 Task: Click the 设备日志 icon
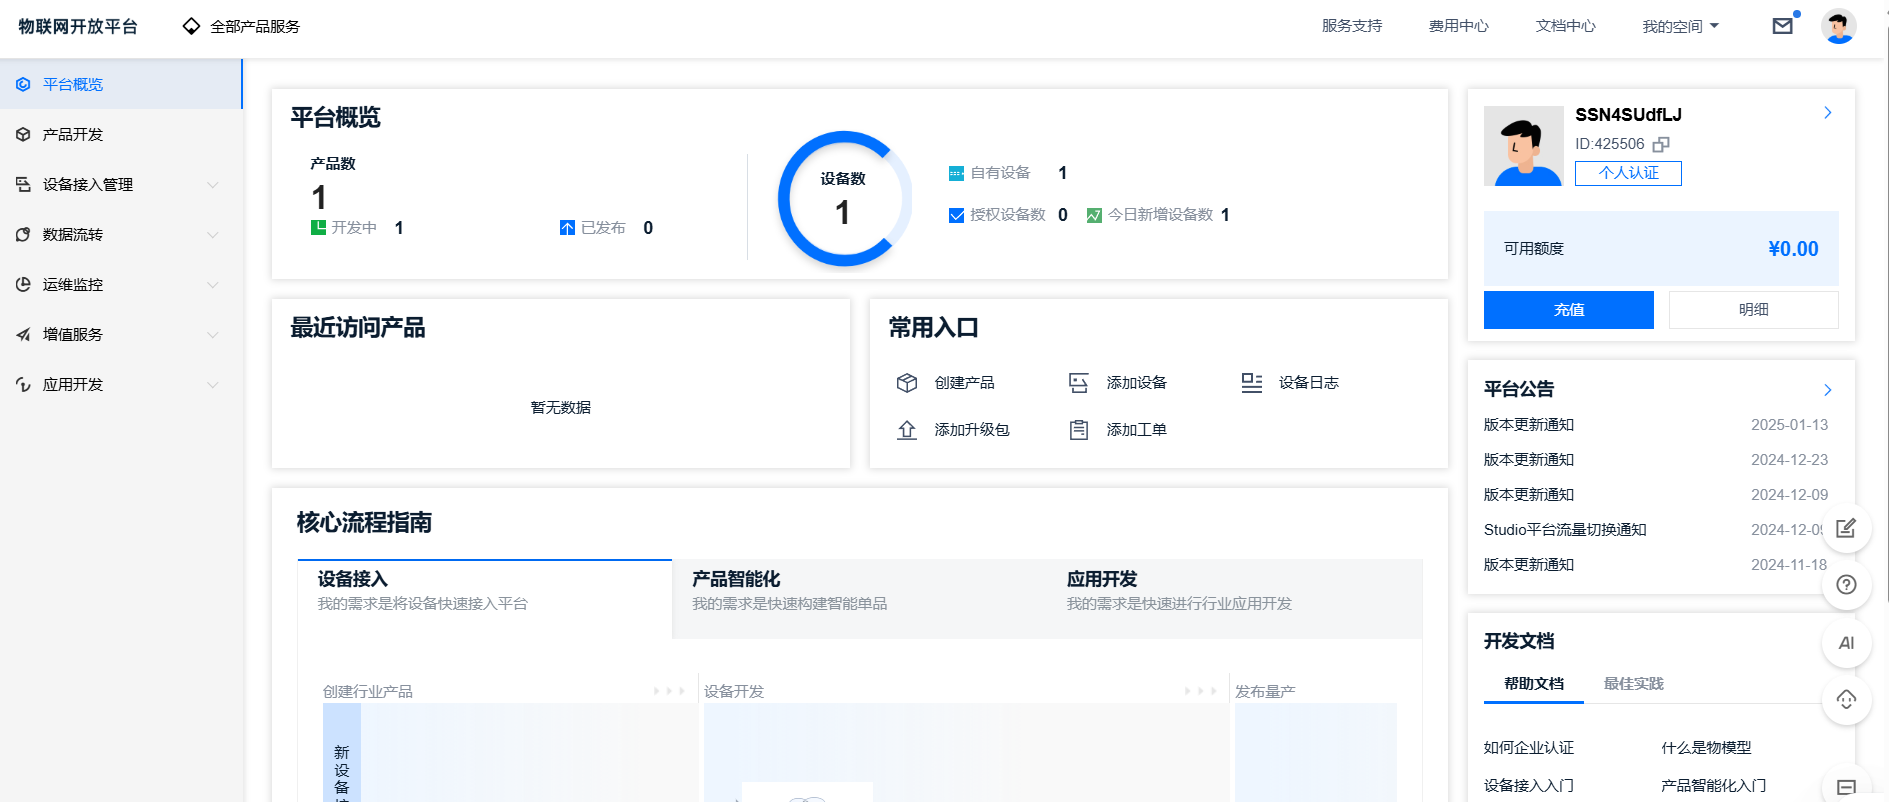pyautogui.click(x=1251, y=383)
